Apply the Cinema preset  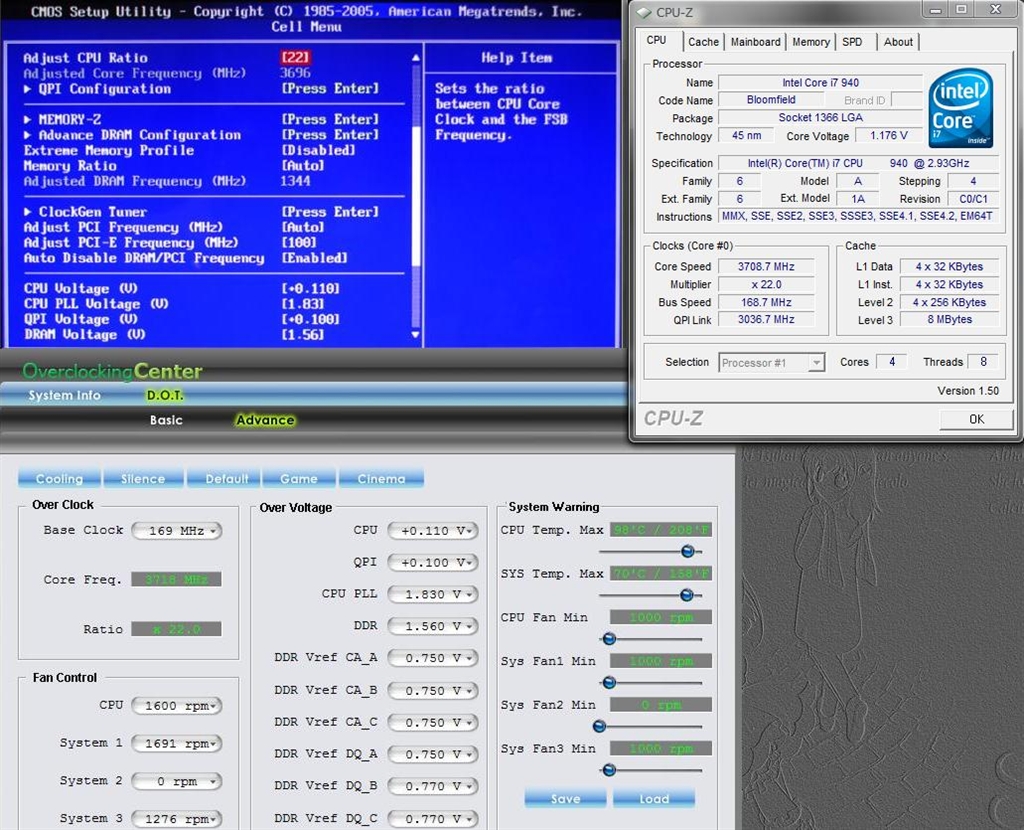(381, 479)
